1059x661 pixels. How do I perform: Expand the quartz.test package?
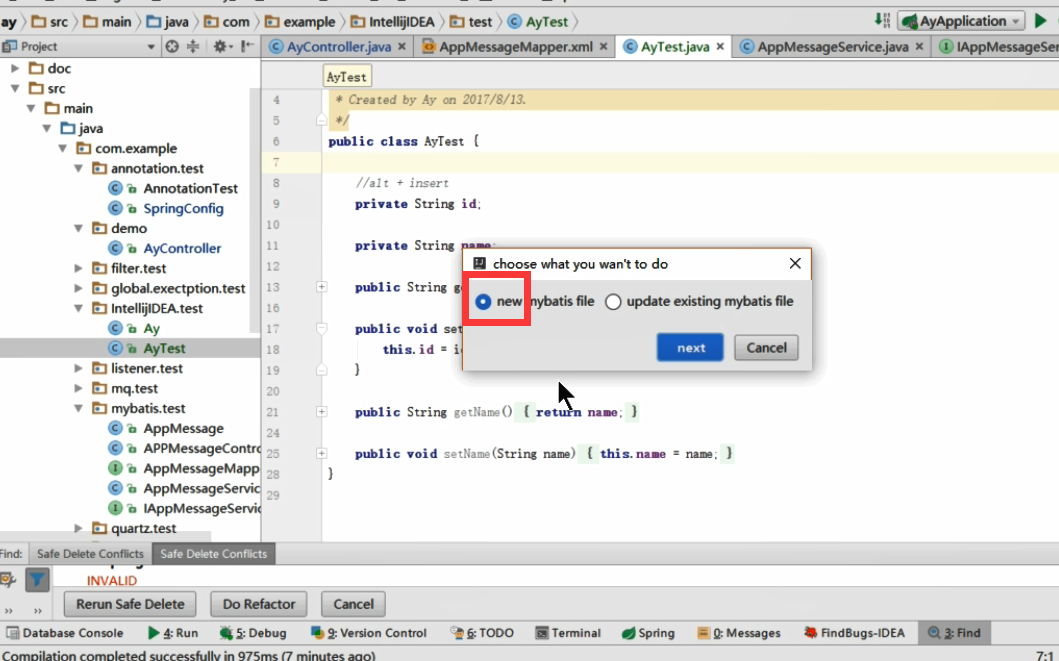click(78, 528)
